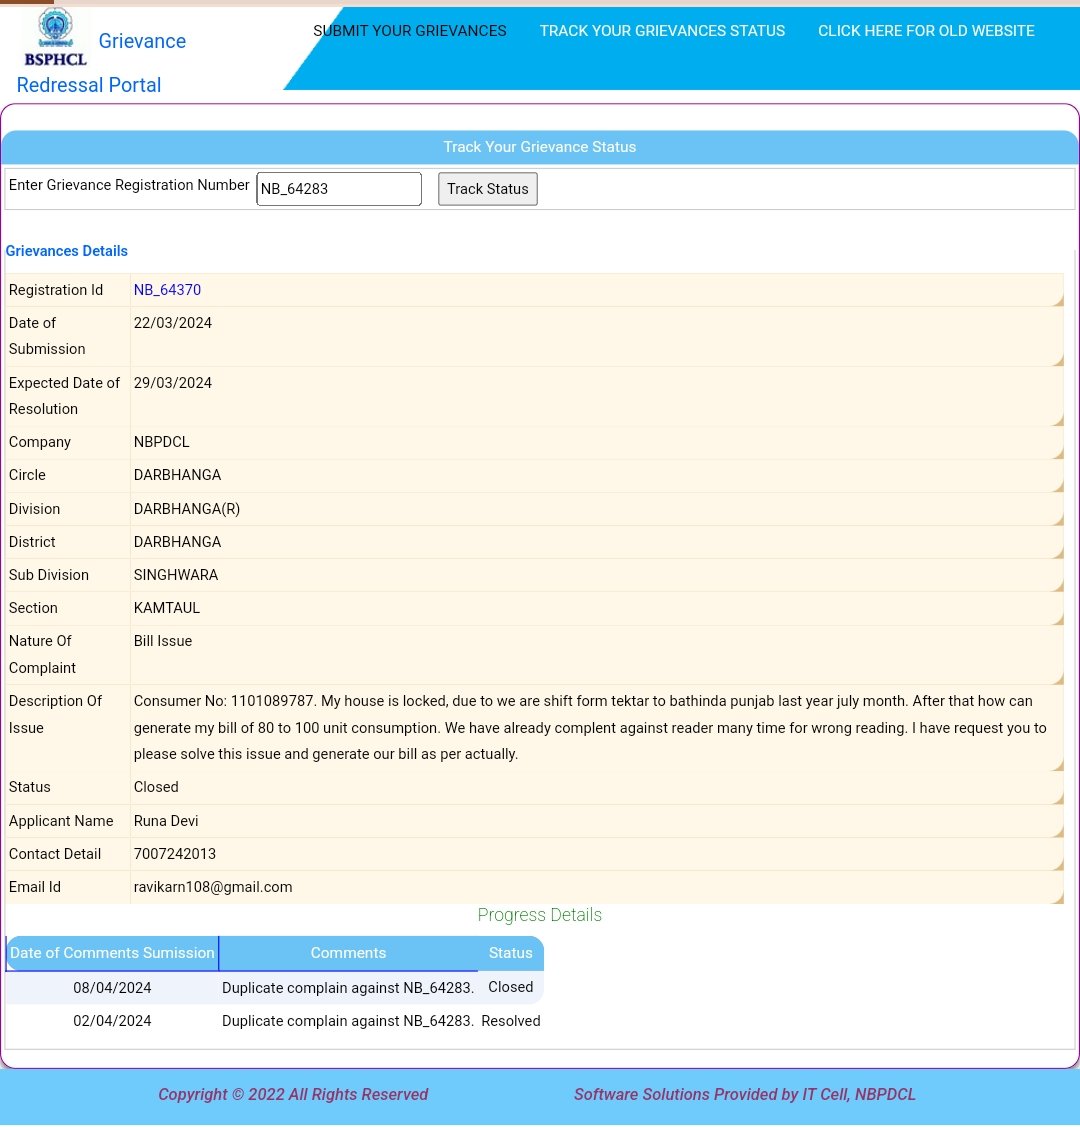Click progress date 02/04/2024
Screen dimensions: 1080x1128
[112, 1021]
